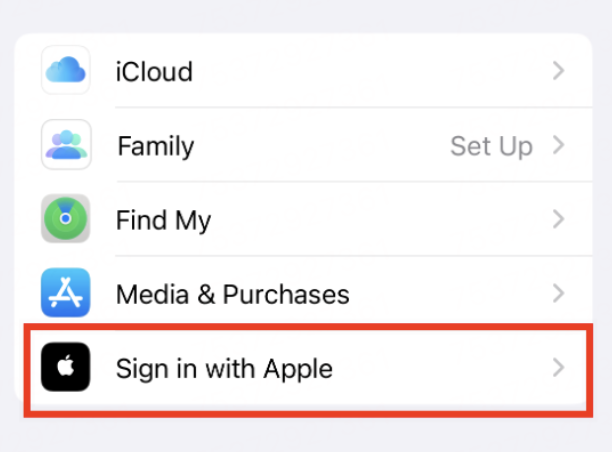Tap the Family people group icon
The height and width of the screenshot is (452, 612).
(x=66, y=144)
